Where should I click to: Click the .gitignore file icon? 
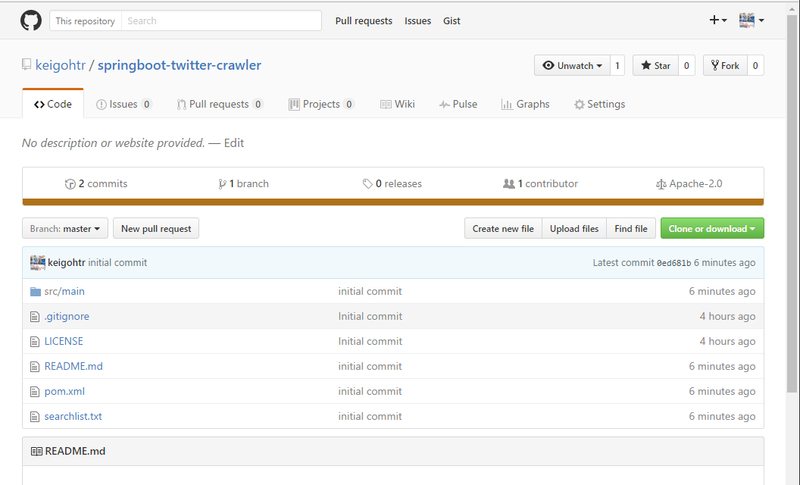coord(35,317)
